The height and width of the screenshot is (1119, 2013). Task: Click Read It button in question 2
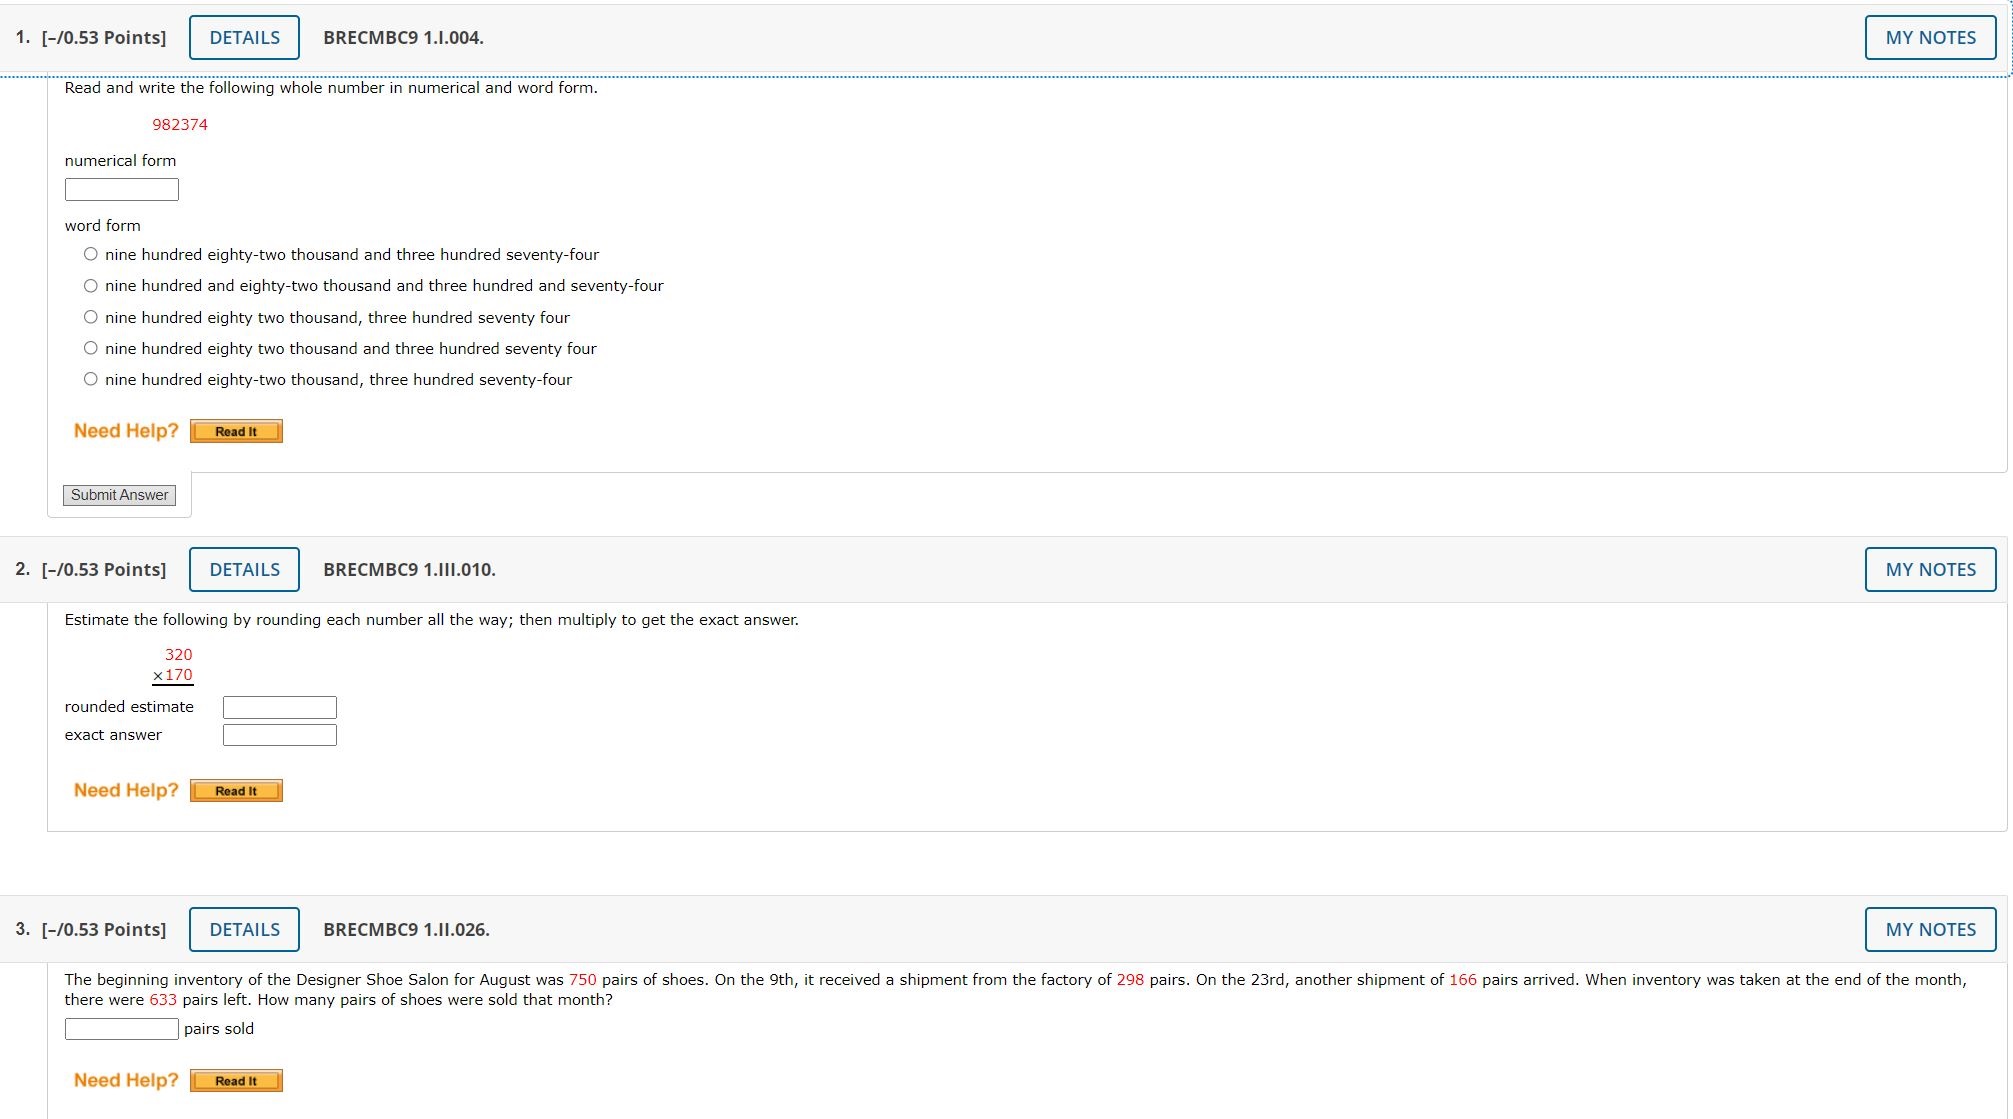coord(236,791)
